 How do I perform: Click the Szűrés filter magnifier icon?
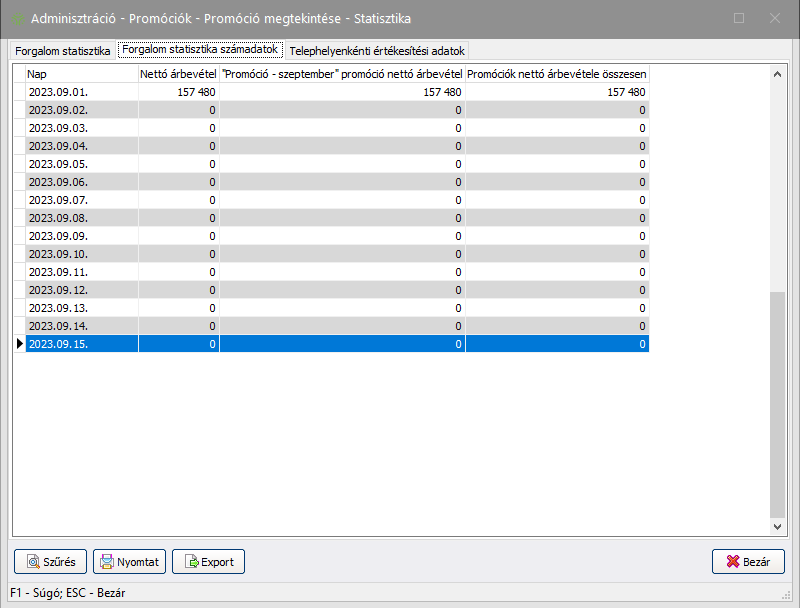33,562
